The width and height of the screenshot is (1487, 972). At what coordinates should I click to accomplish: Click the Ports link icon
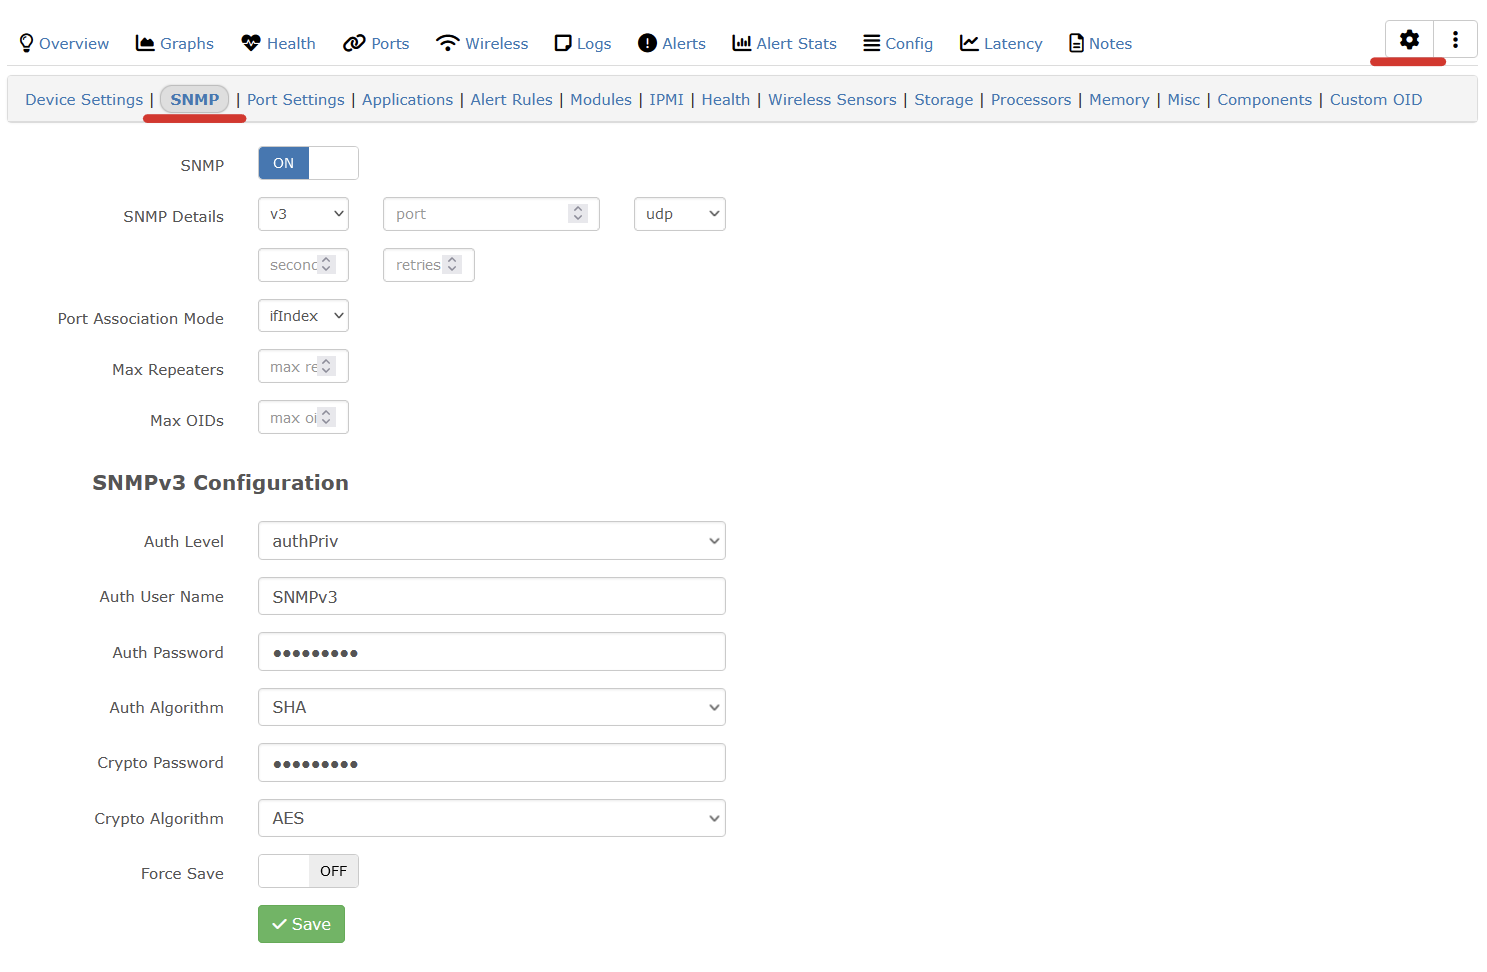[354, 43]
